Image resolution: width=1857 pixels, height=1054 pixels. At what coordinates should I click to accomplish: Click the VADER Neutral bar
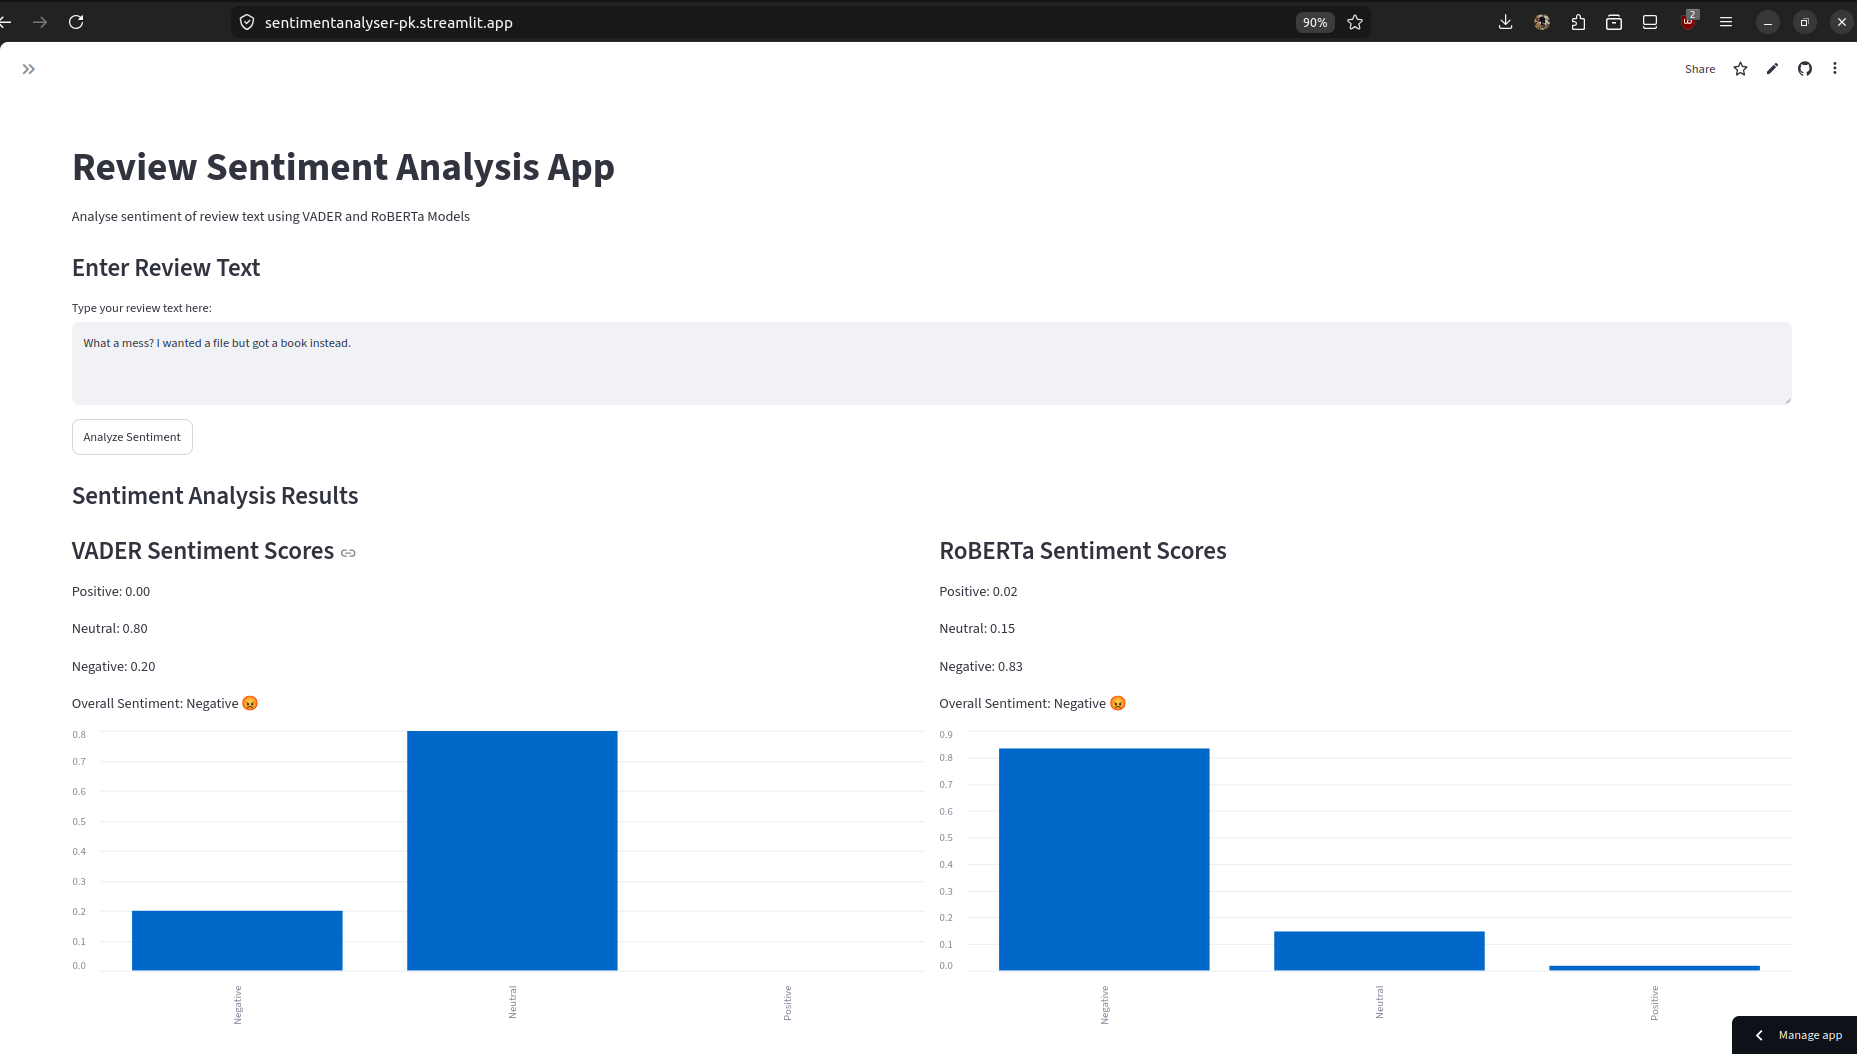coord(512,850)
